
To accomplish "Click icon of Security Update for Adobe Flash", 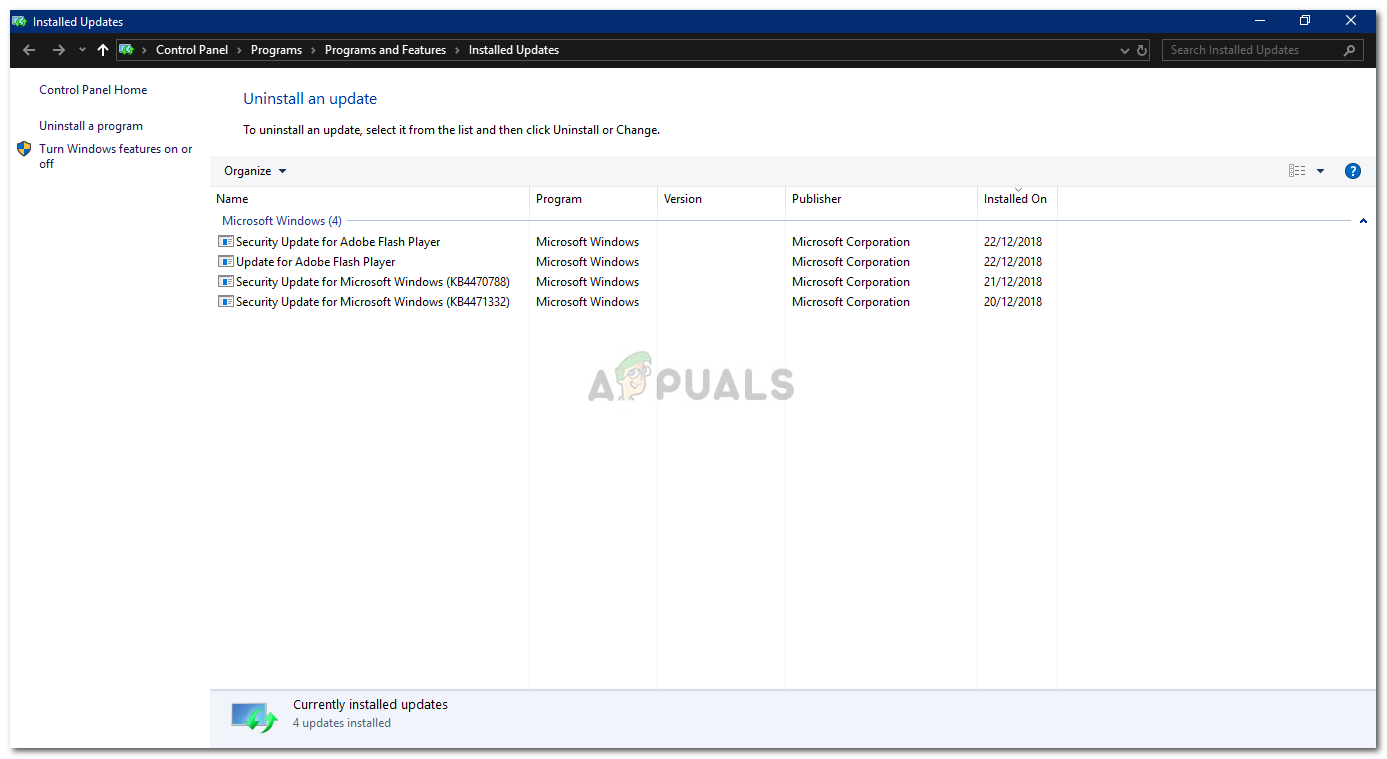I will [225, 242].
